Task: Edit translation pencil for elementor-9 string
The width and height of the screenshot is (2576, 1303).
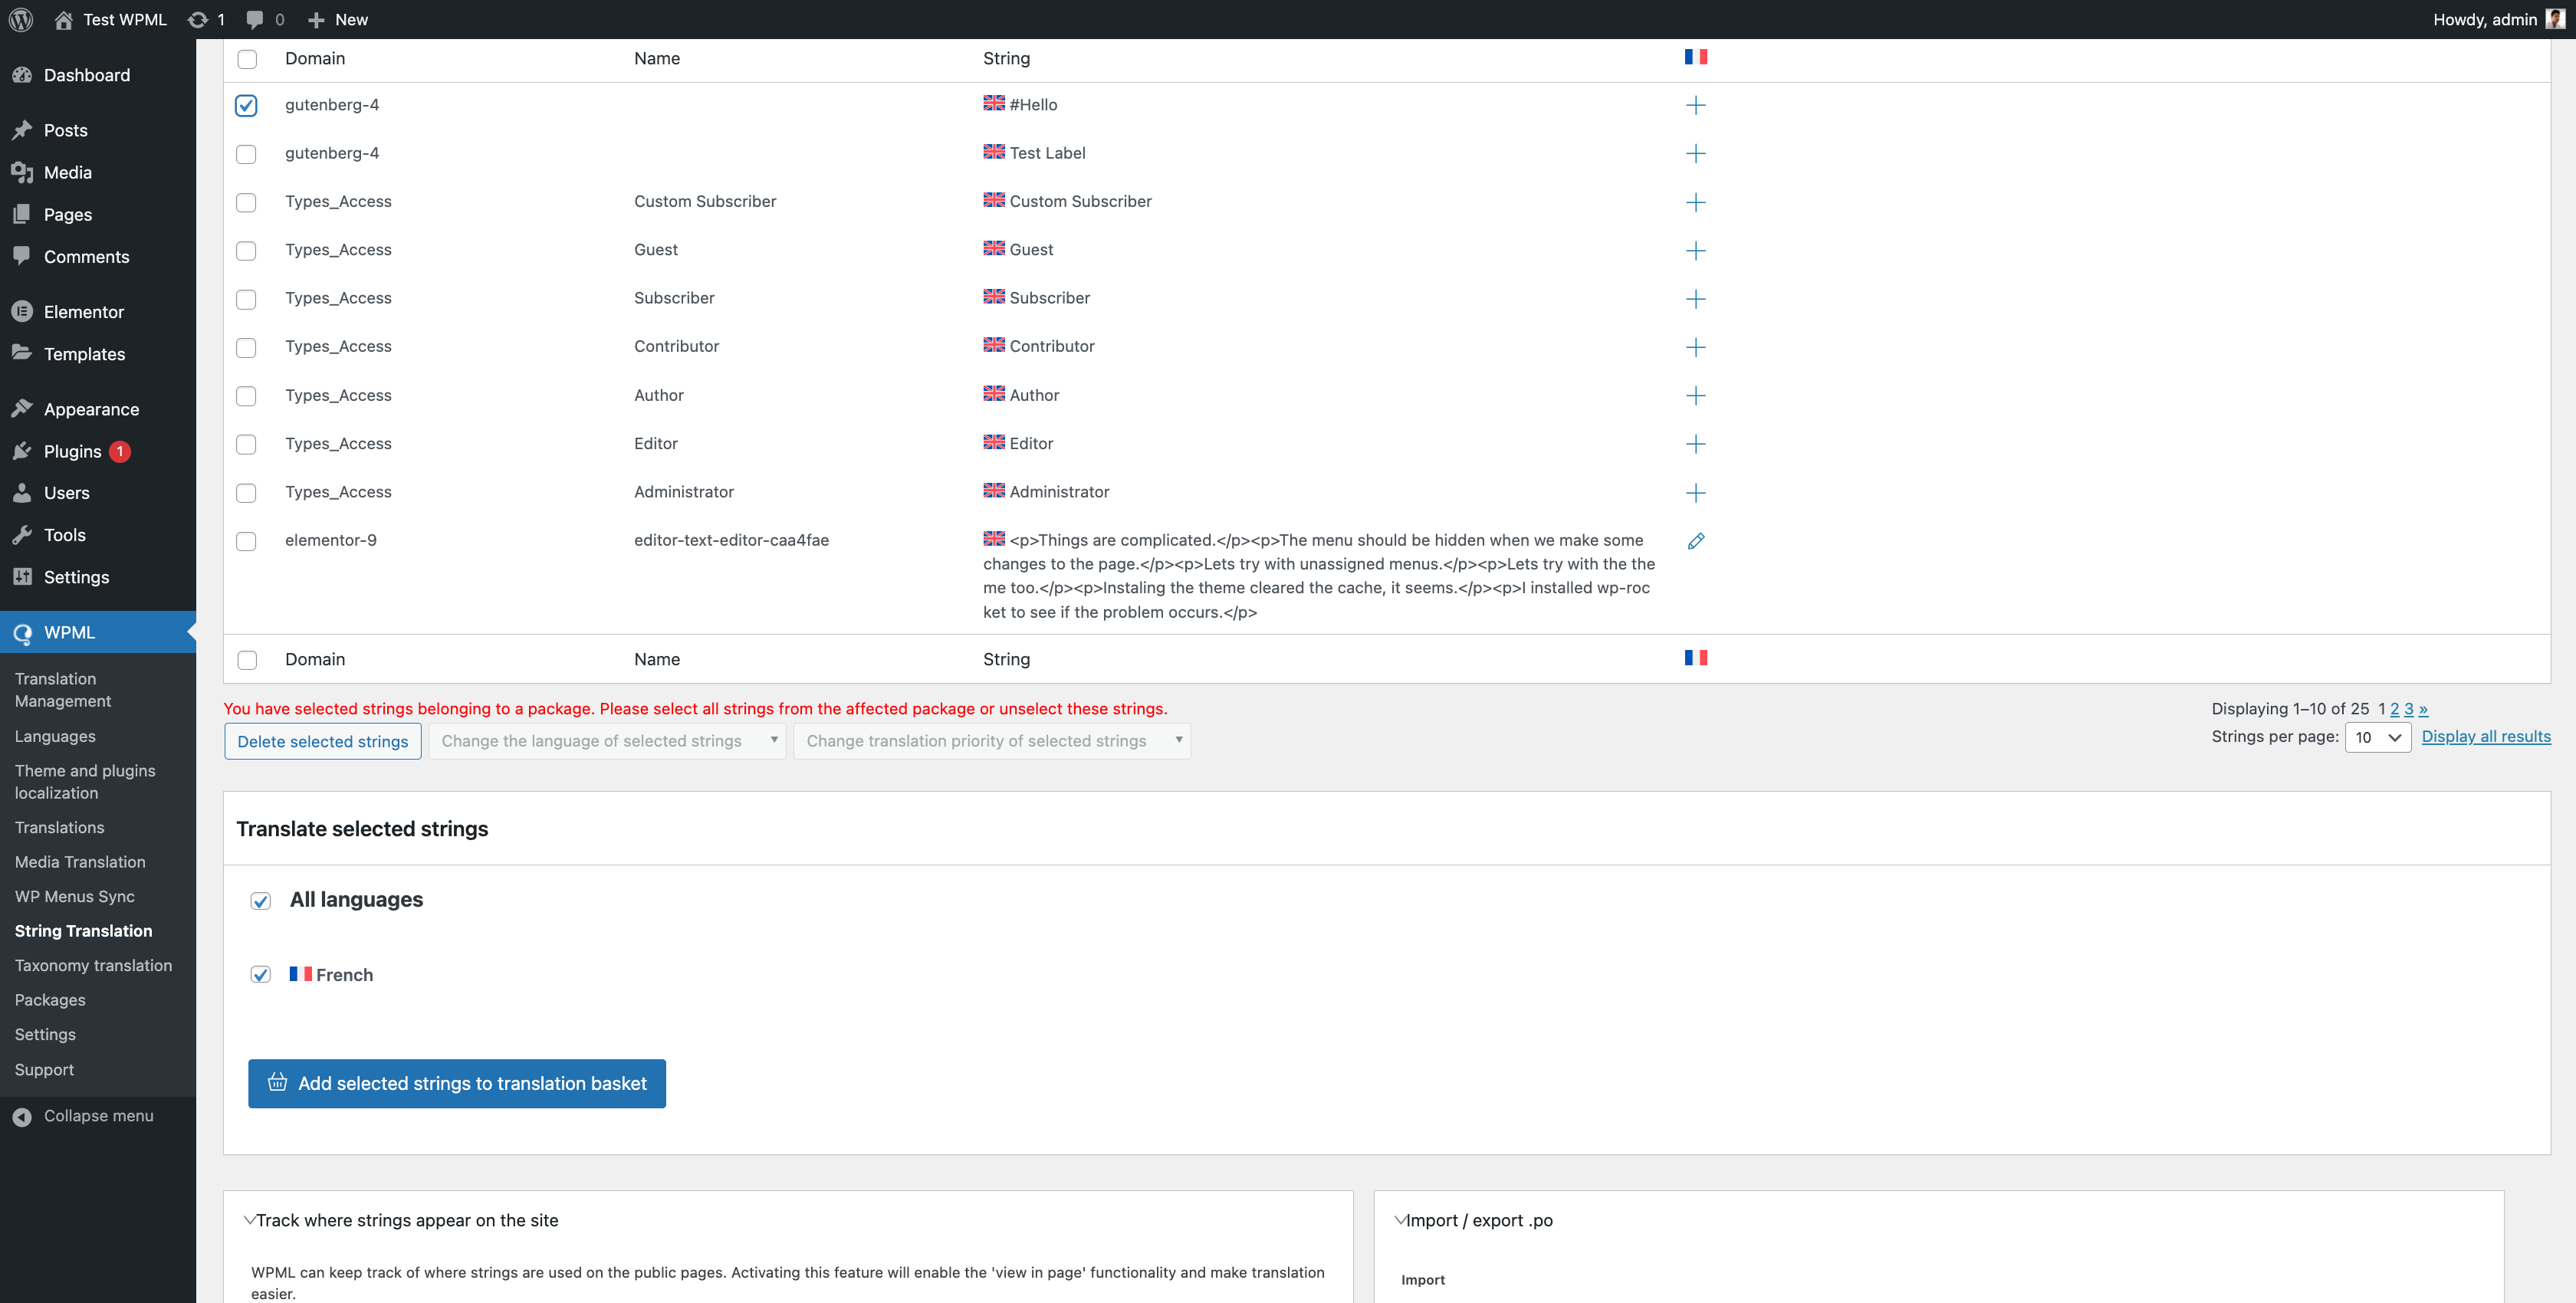Action: [x=1695, y=541]
